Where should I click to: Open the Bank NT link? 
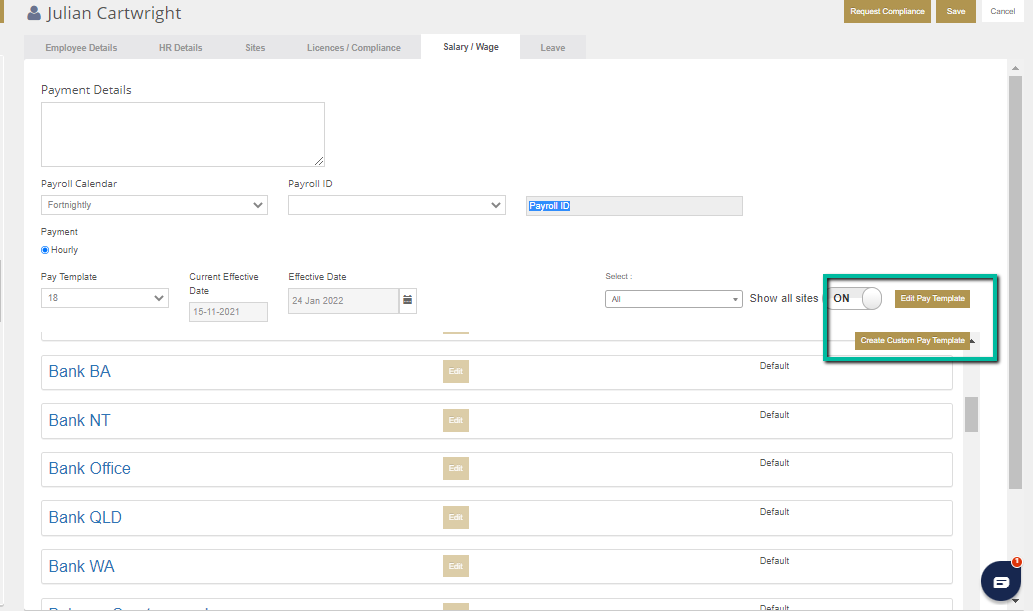coord(80,421)
